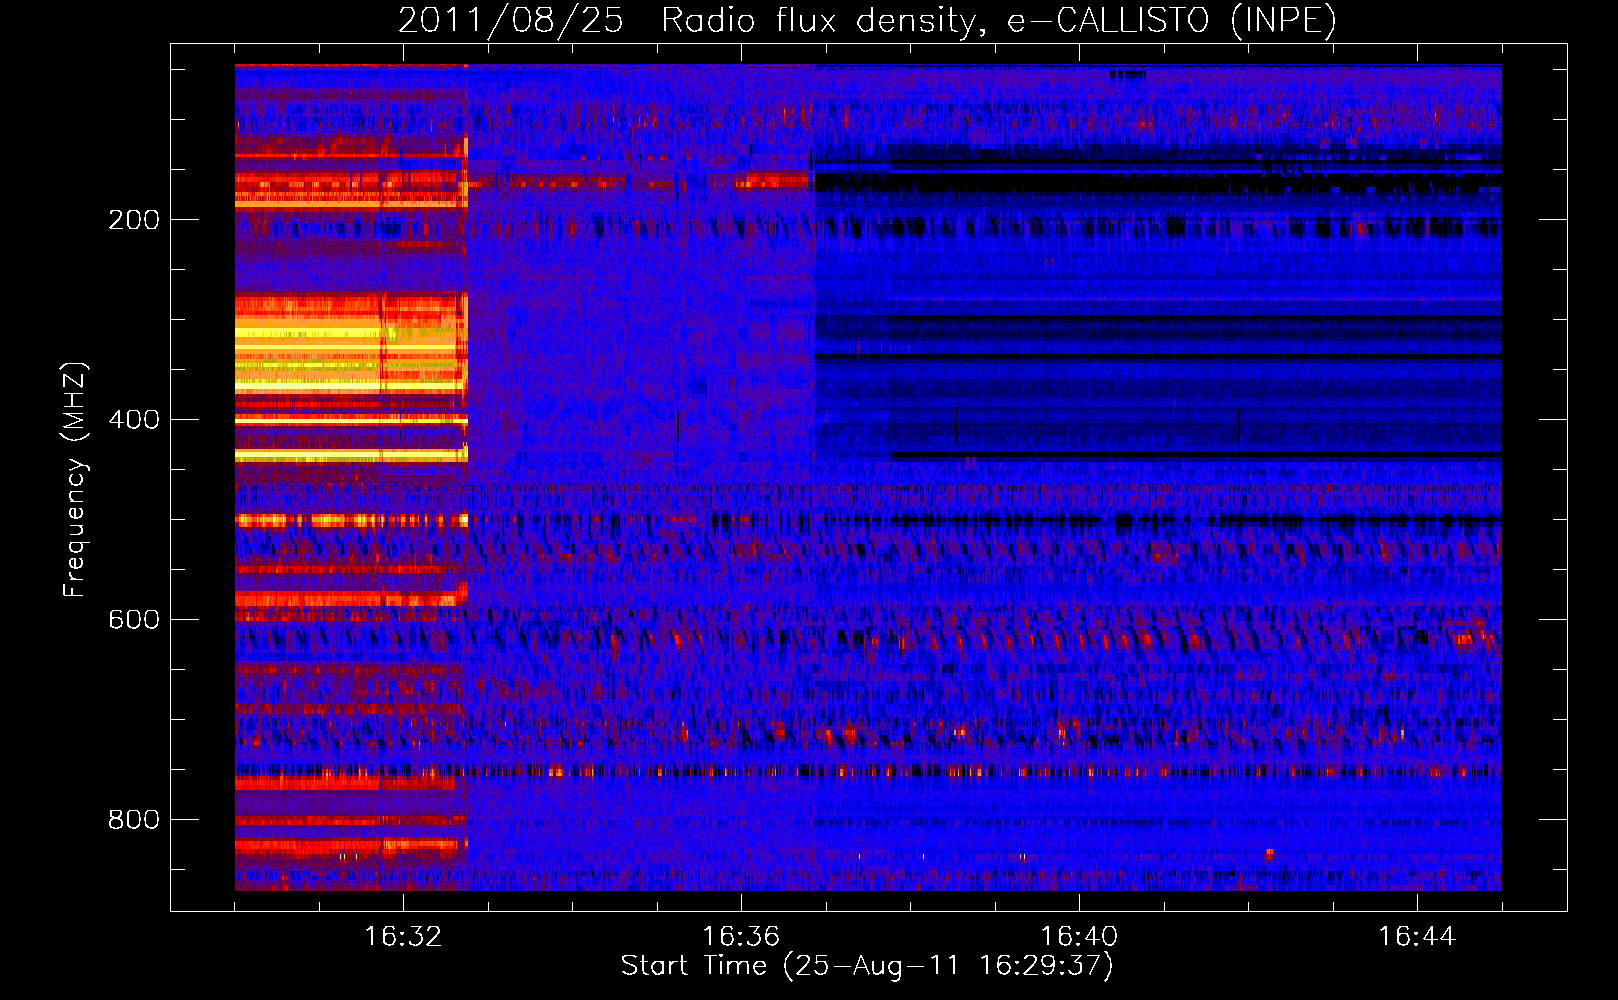The height and width of the screenshot is (1000, 1618).
Task: Click the 16:44 time tick label
Action: [x=1417, y=937]
